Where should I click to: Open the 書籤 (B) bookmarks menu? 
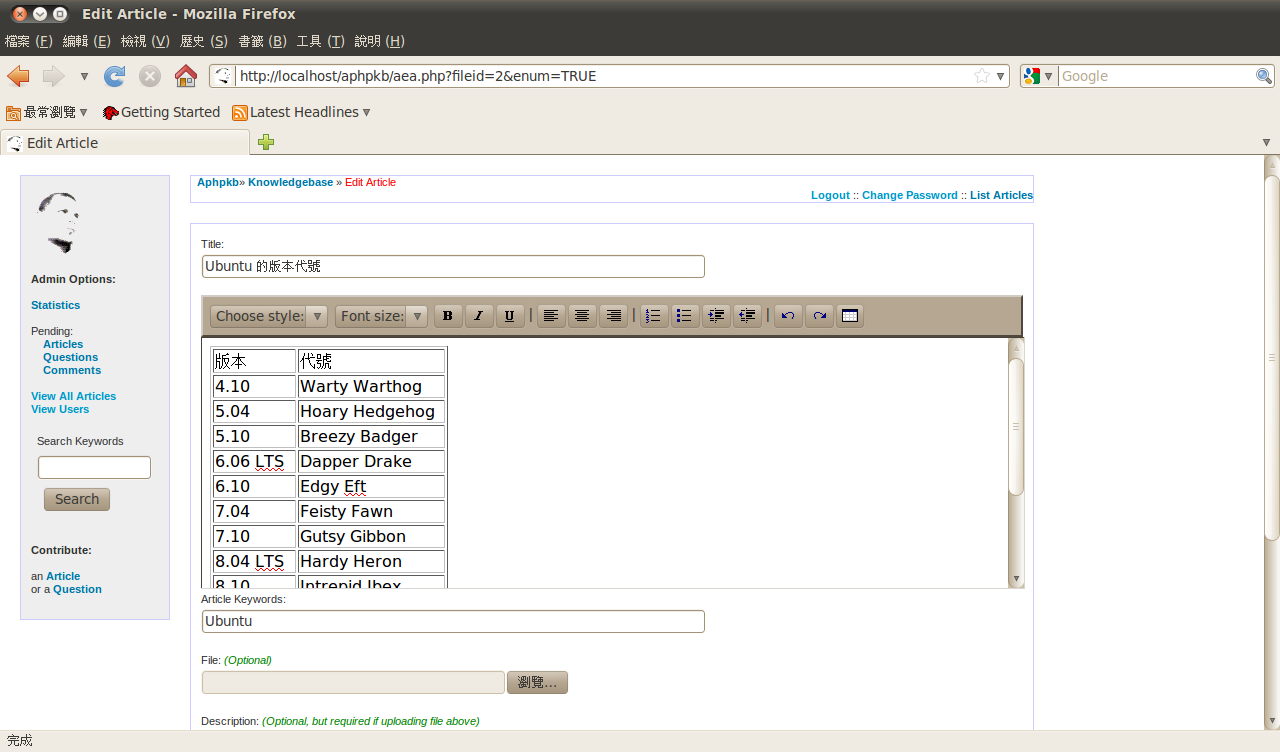(x=262, y=41)
